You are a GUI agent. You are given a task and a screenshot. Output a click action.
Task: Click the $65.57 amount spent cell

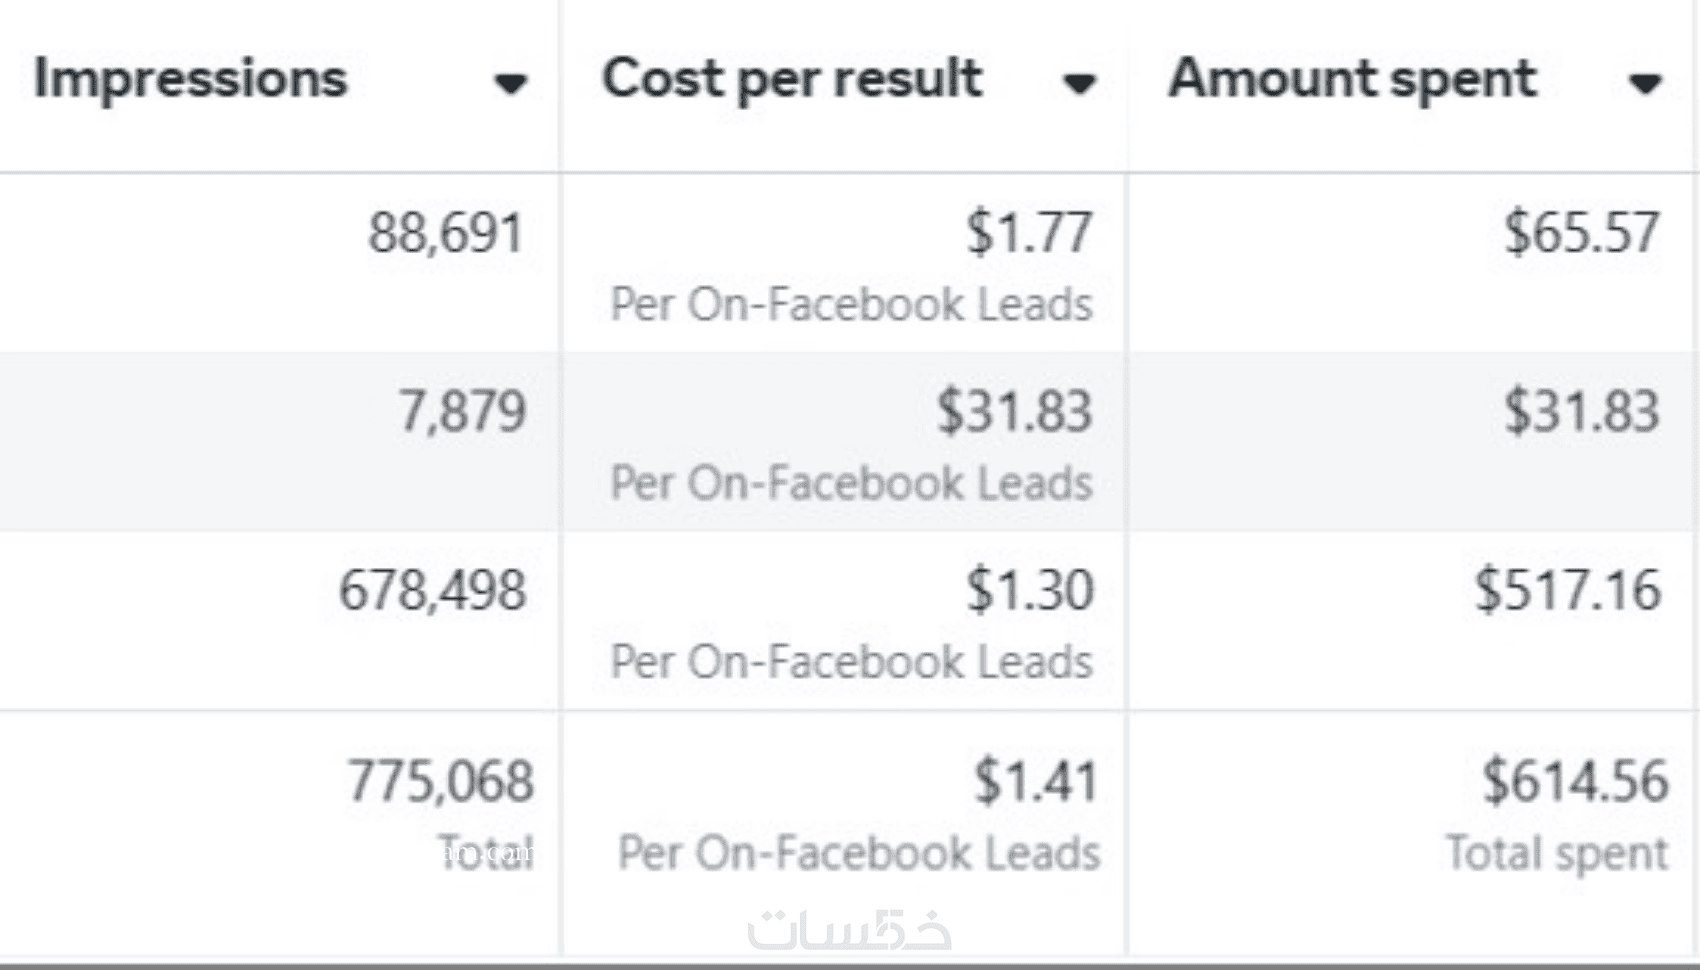[x=1582, y=233]
